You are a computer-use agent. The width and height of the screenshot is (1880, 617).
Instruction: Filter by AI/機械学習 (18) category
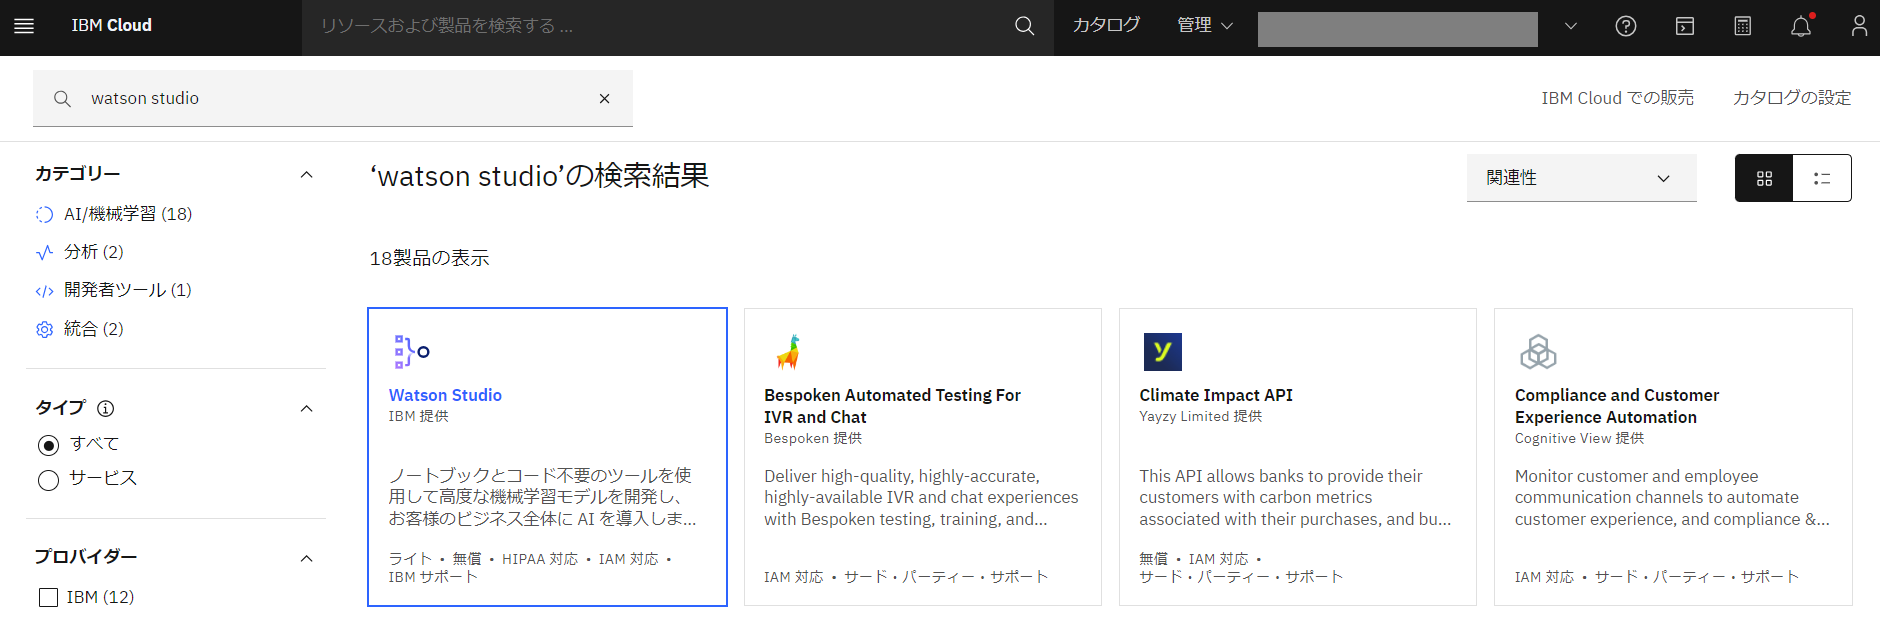[127, 214]
